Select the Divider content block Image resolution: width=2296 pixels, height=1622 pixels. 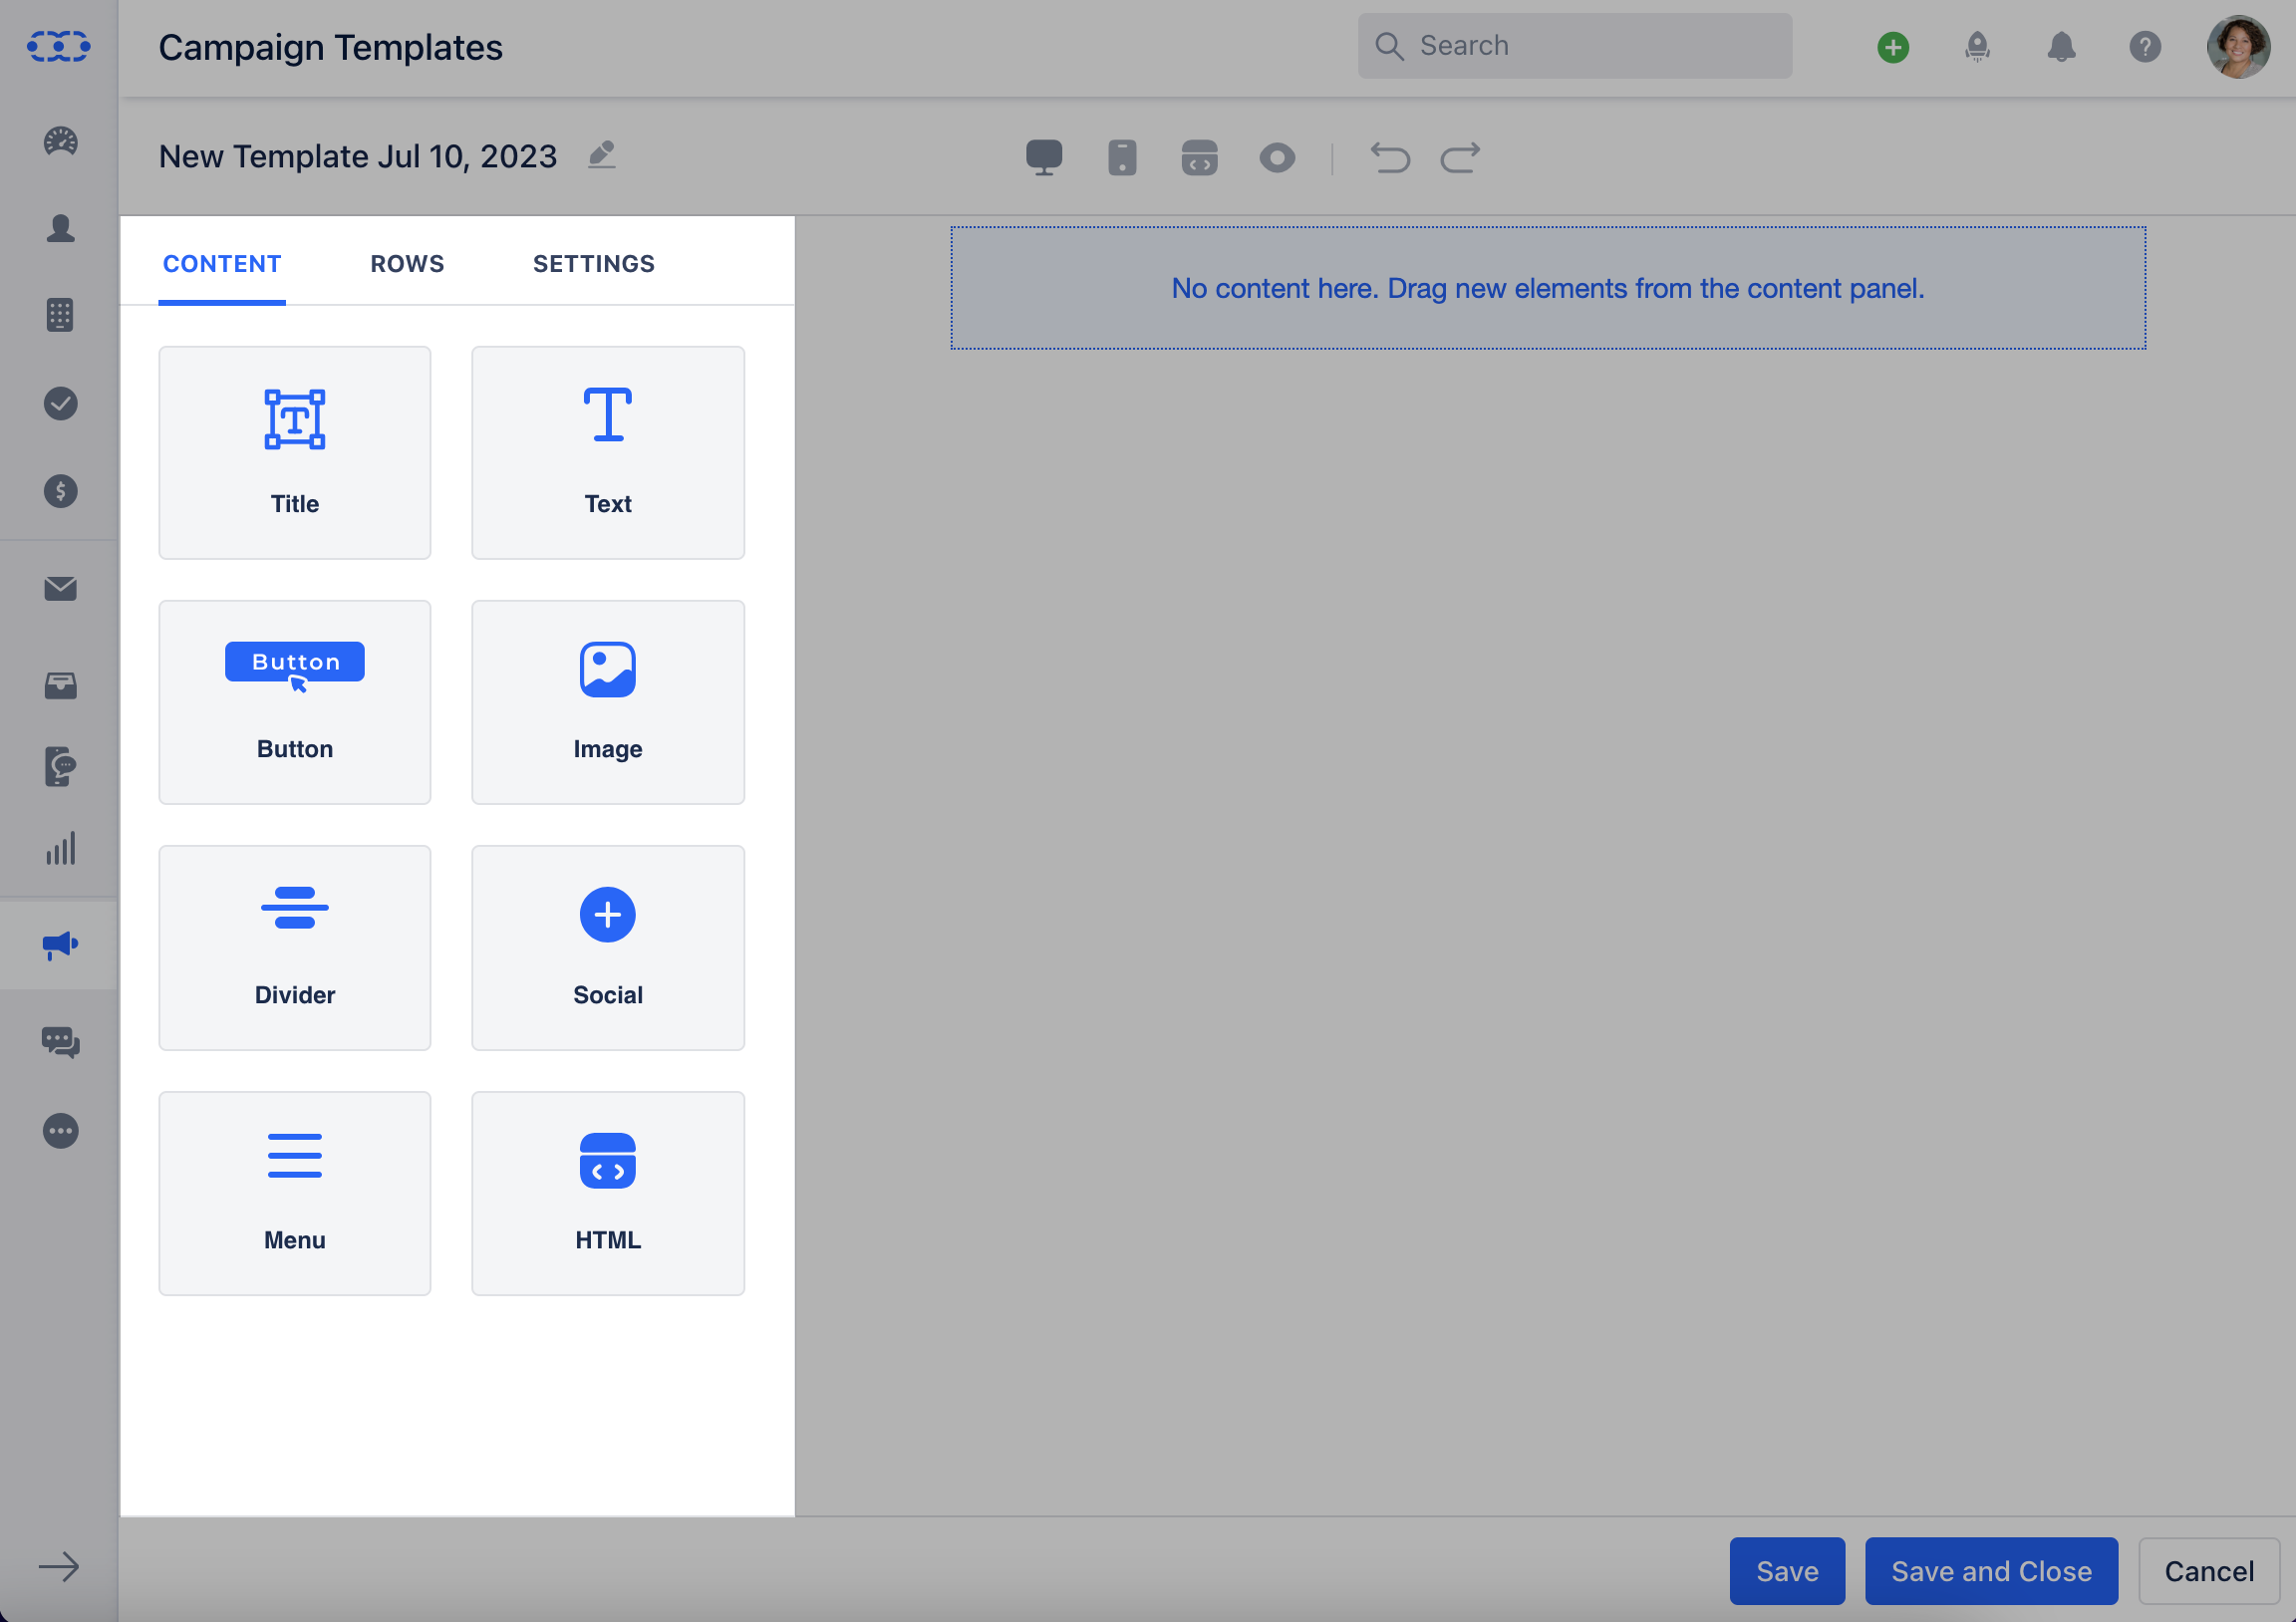[x=294, y=947]
